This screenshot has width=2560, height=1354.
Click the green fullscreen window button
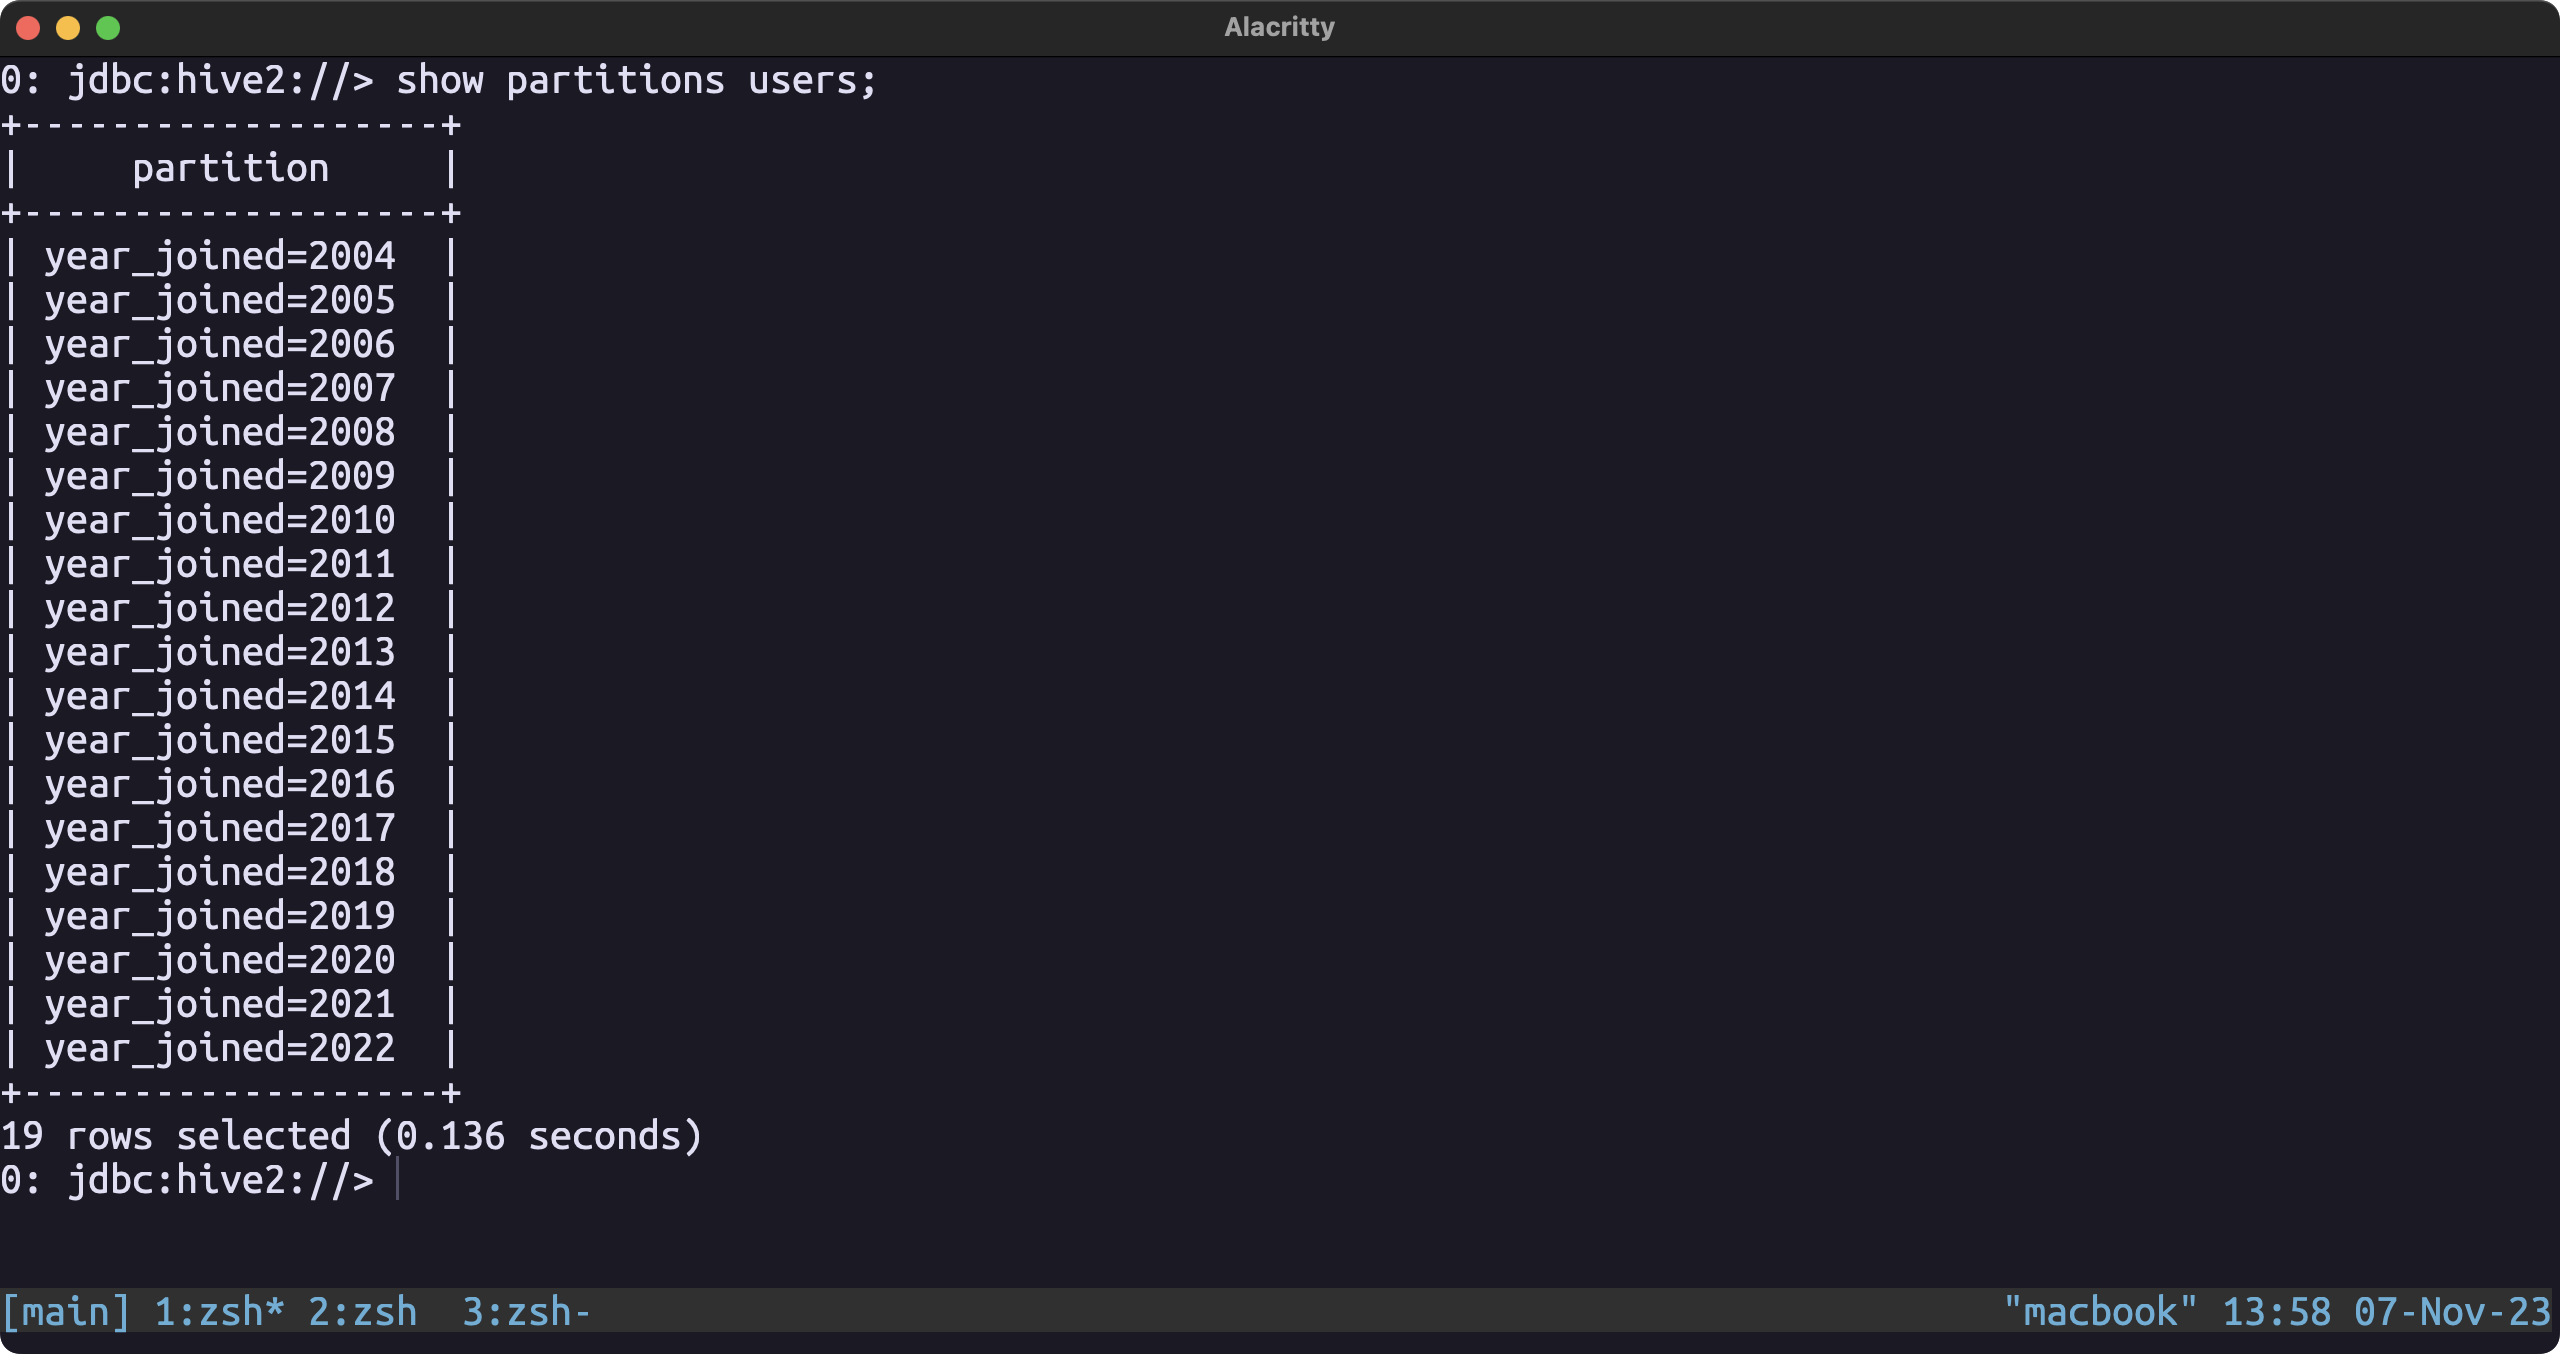(108, 28)
